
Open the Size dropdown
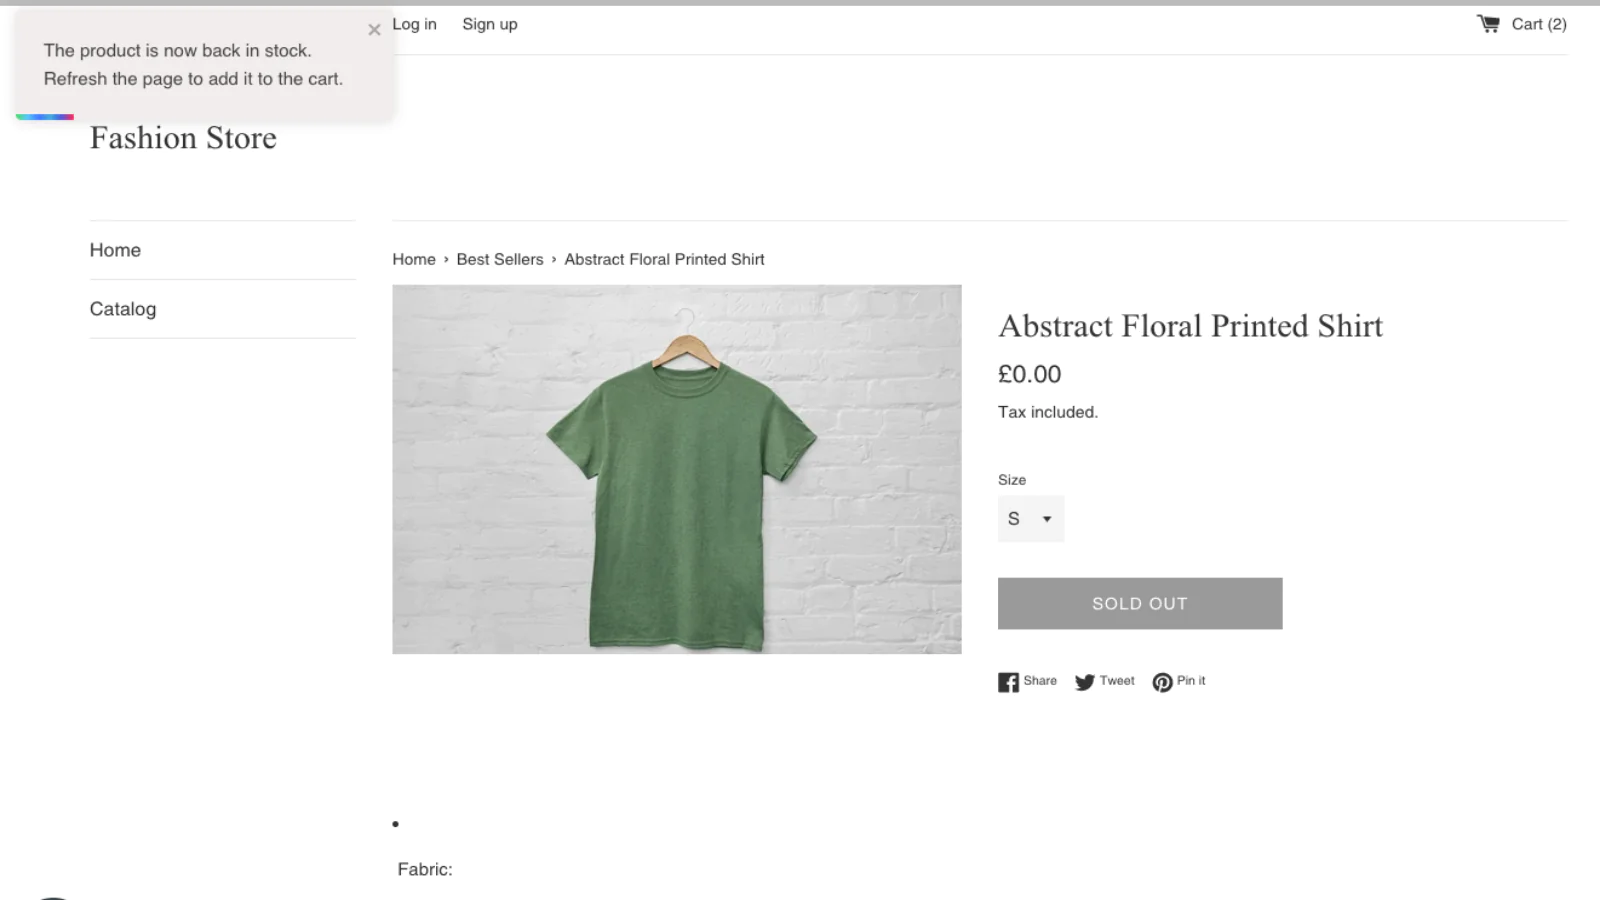[x=1030, y=519]
